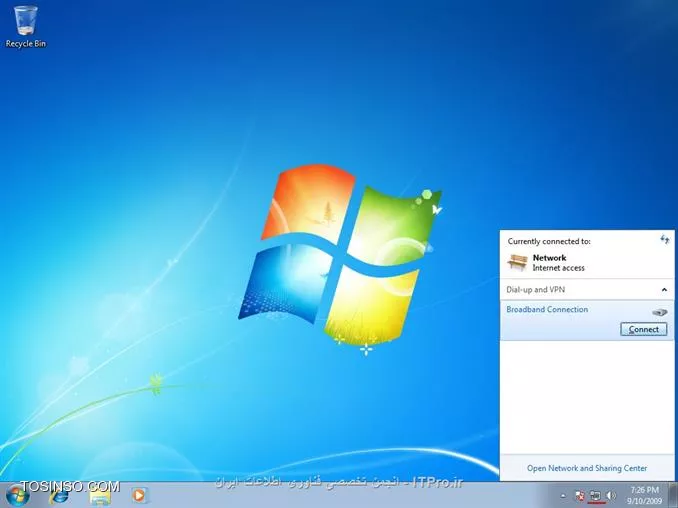Open the clock showing 7:26 PM

(x=644, y=495)
